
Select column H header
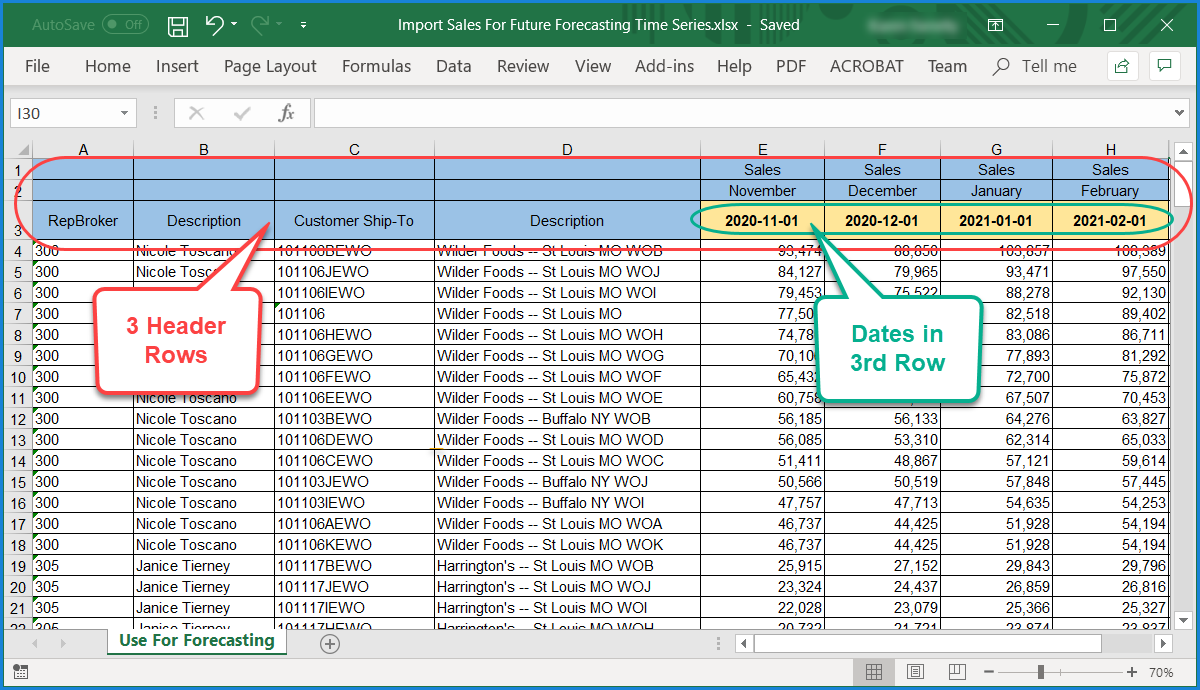(1110, 150)
